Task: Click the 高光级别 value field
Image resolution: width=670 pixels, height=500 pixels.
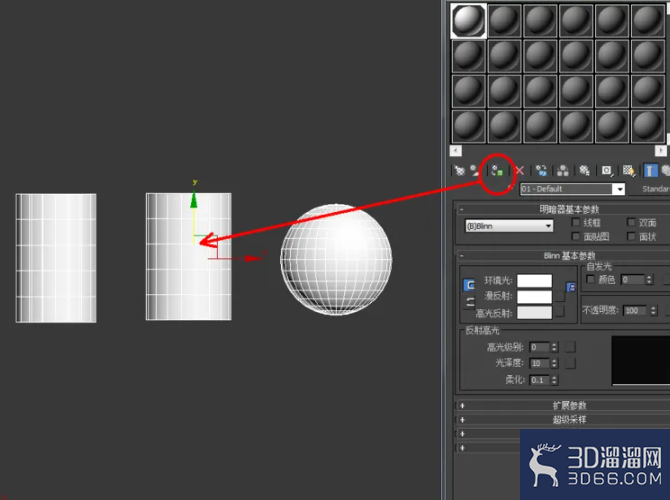Action: (x=539, y=347)
